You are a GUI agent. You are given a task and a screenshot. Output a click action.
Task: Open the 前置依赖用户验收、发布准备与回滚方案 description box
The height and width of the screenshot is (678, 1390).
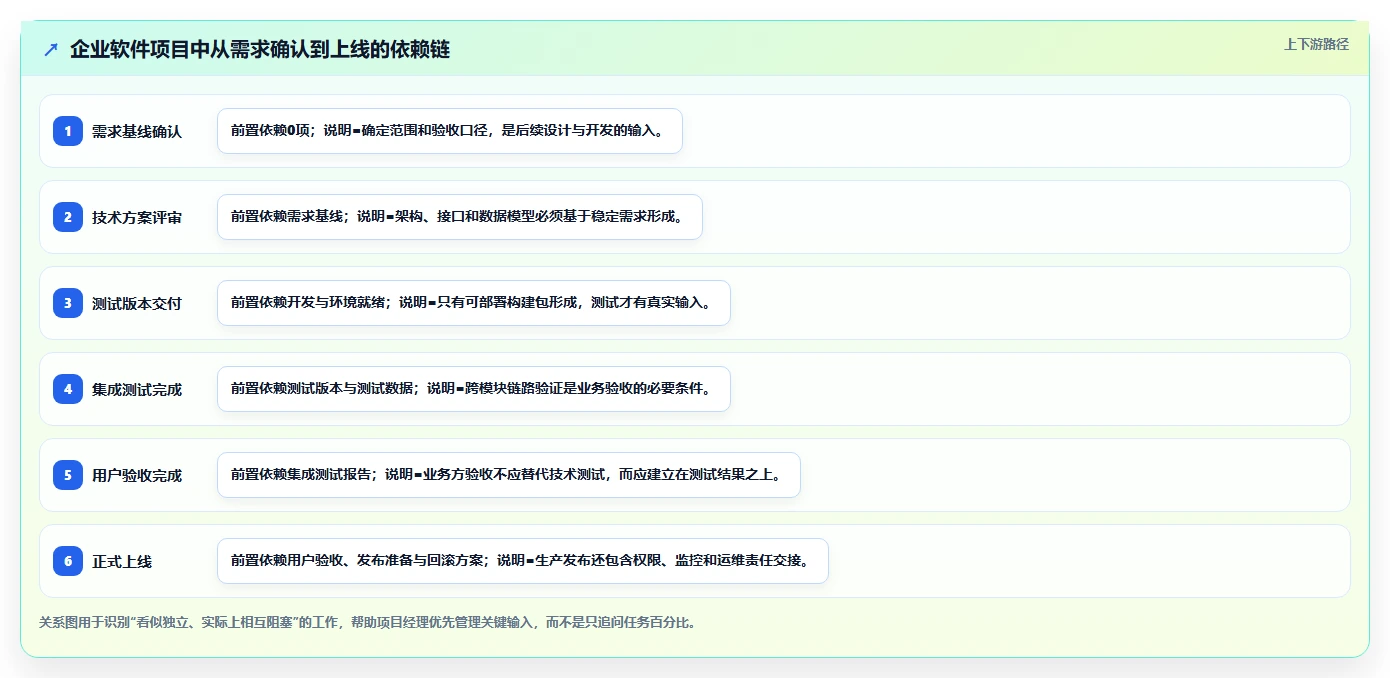(x=523, y=561)
